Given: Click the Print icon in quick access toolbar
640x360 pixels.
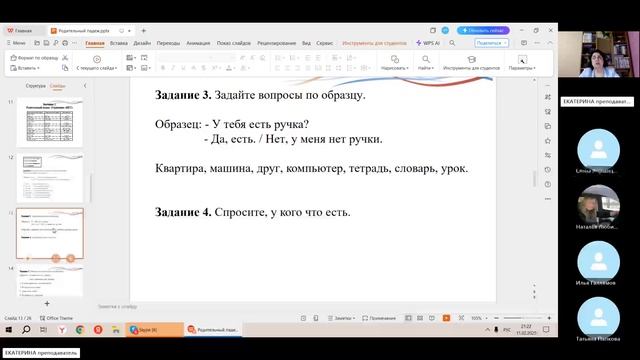Looking at the screenshot, I should [x=65, y=43].
